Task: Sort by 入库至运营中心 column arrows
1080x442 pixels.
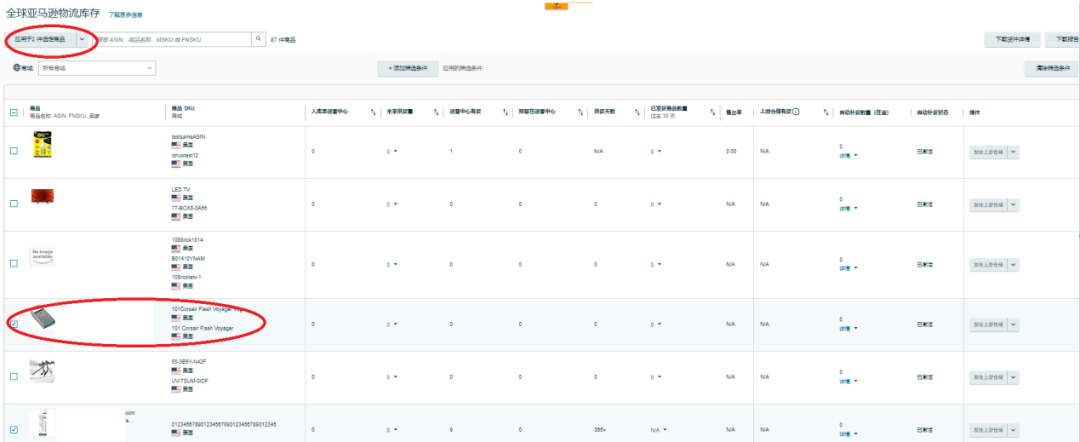Action: 373,112
